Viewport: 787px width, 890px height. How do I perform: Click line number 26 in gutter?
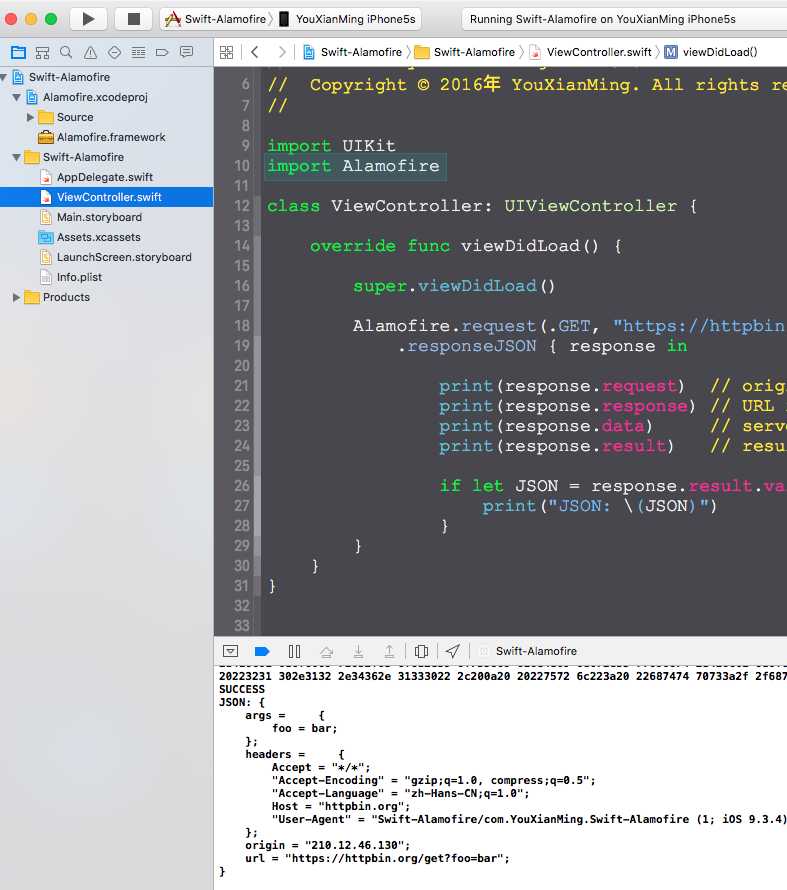click(242, 486)
